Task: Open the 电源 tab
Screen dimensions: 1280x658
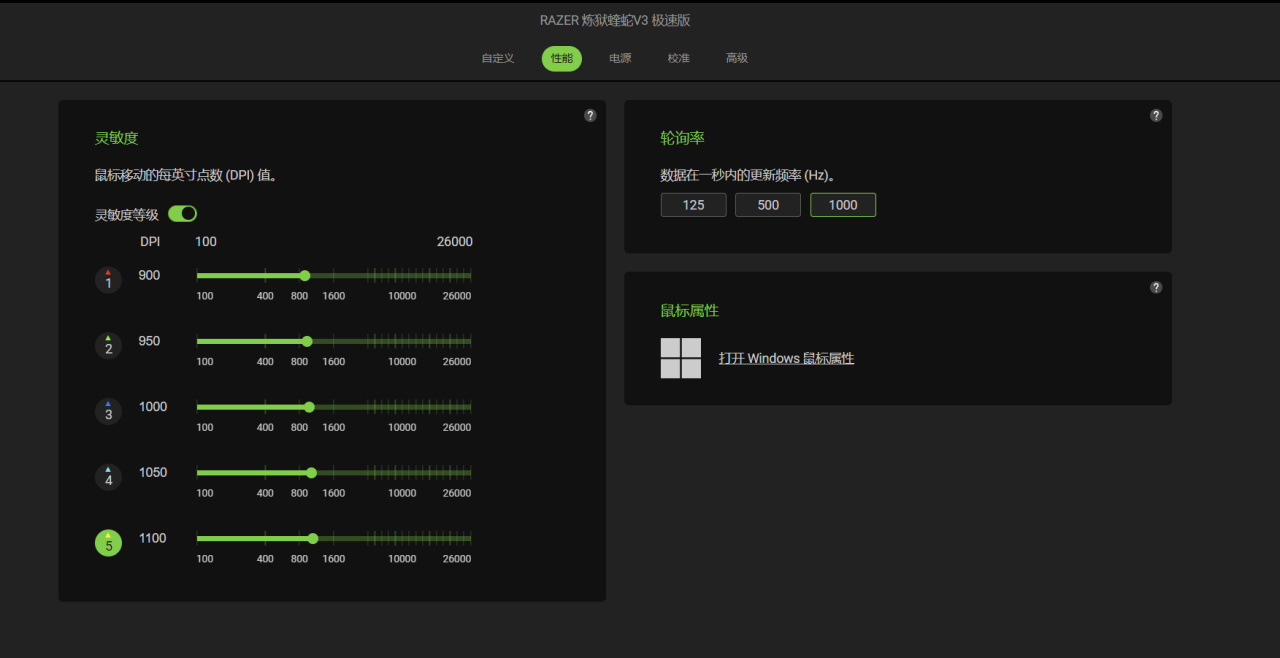Action: click(x=620, y=58)
